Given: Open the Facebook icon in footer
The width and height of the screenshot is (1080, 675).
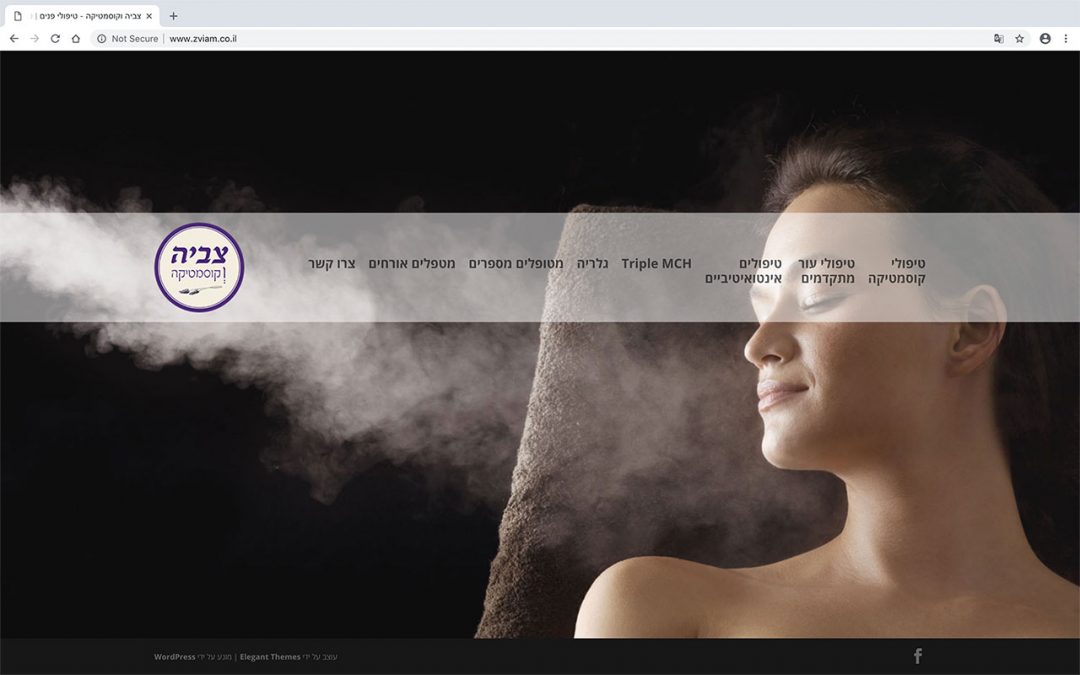Looking at the screenshot, I should 918,656.
